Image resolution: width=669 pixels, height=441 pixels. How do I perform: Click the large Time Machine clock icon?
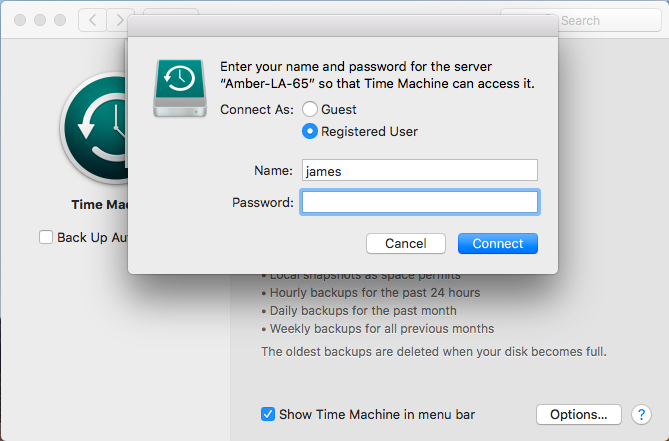[x=95, y=128]
